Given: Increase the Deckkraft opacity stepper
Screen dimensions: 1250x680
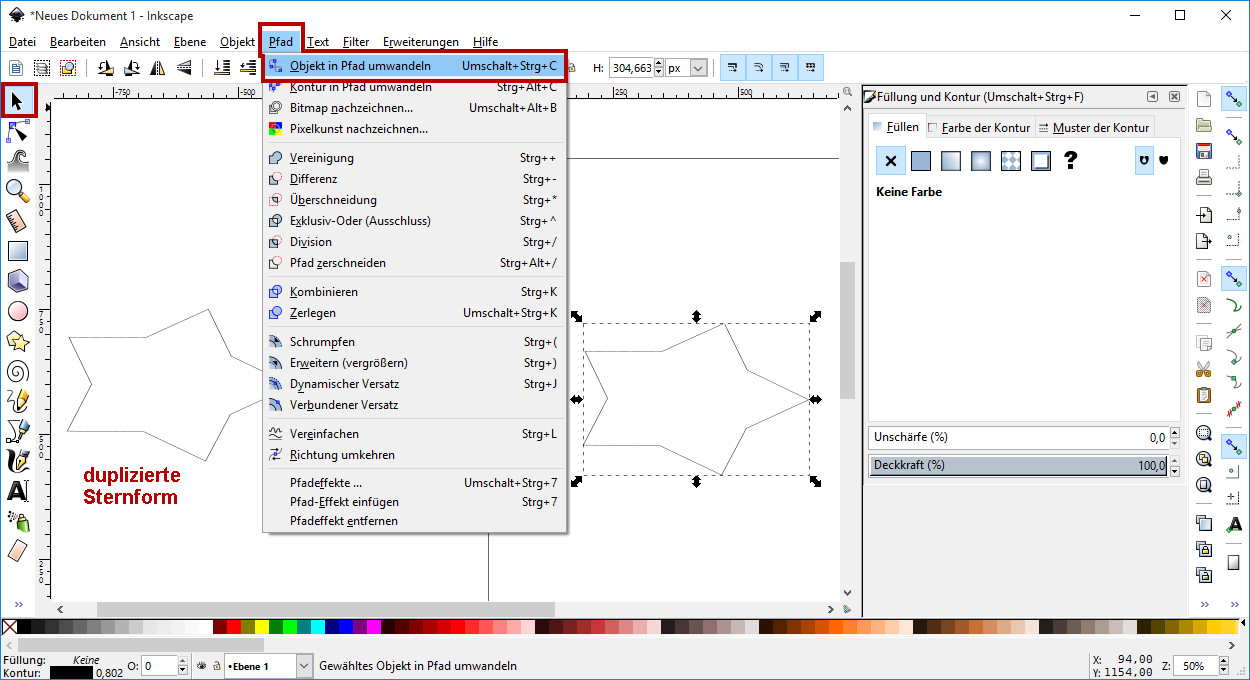Looking at the screenshot, I should pos(1175,462).
